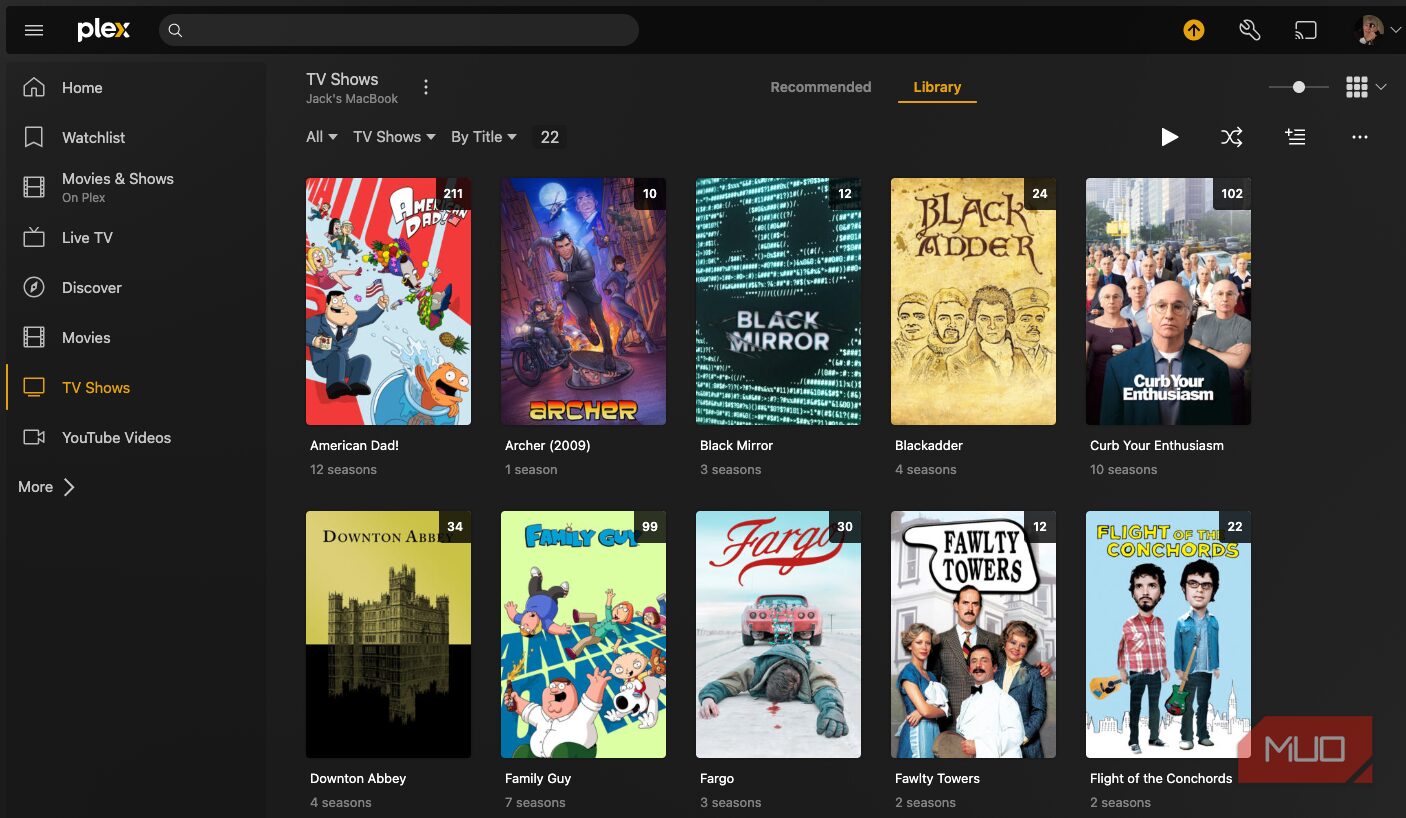
Task: Open the Curb Your Enthusiasm poster
Action: 1168,301
